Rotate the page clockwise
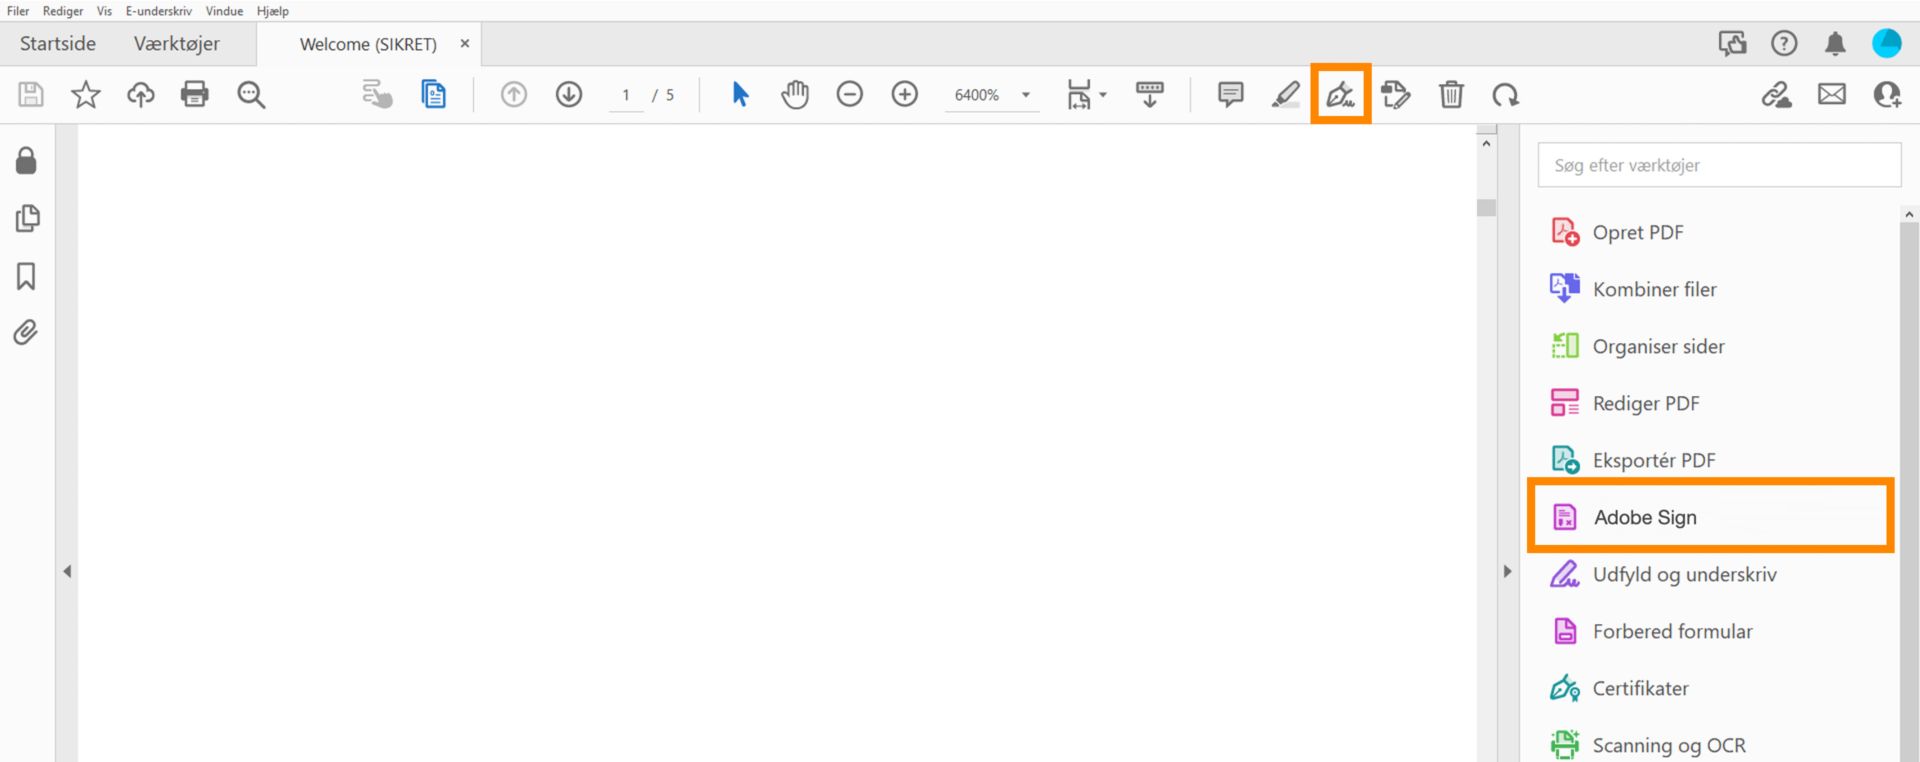 1506,95
